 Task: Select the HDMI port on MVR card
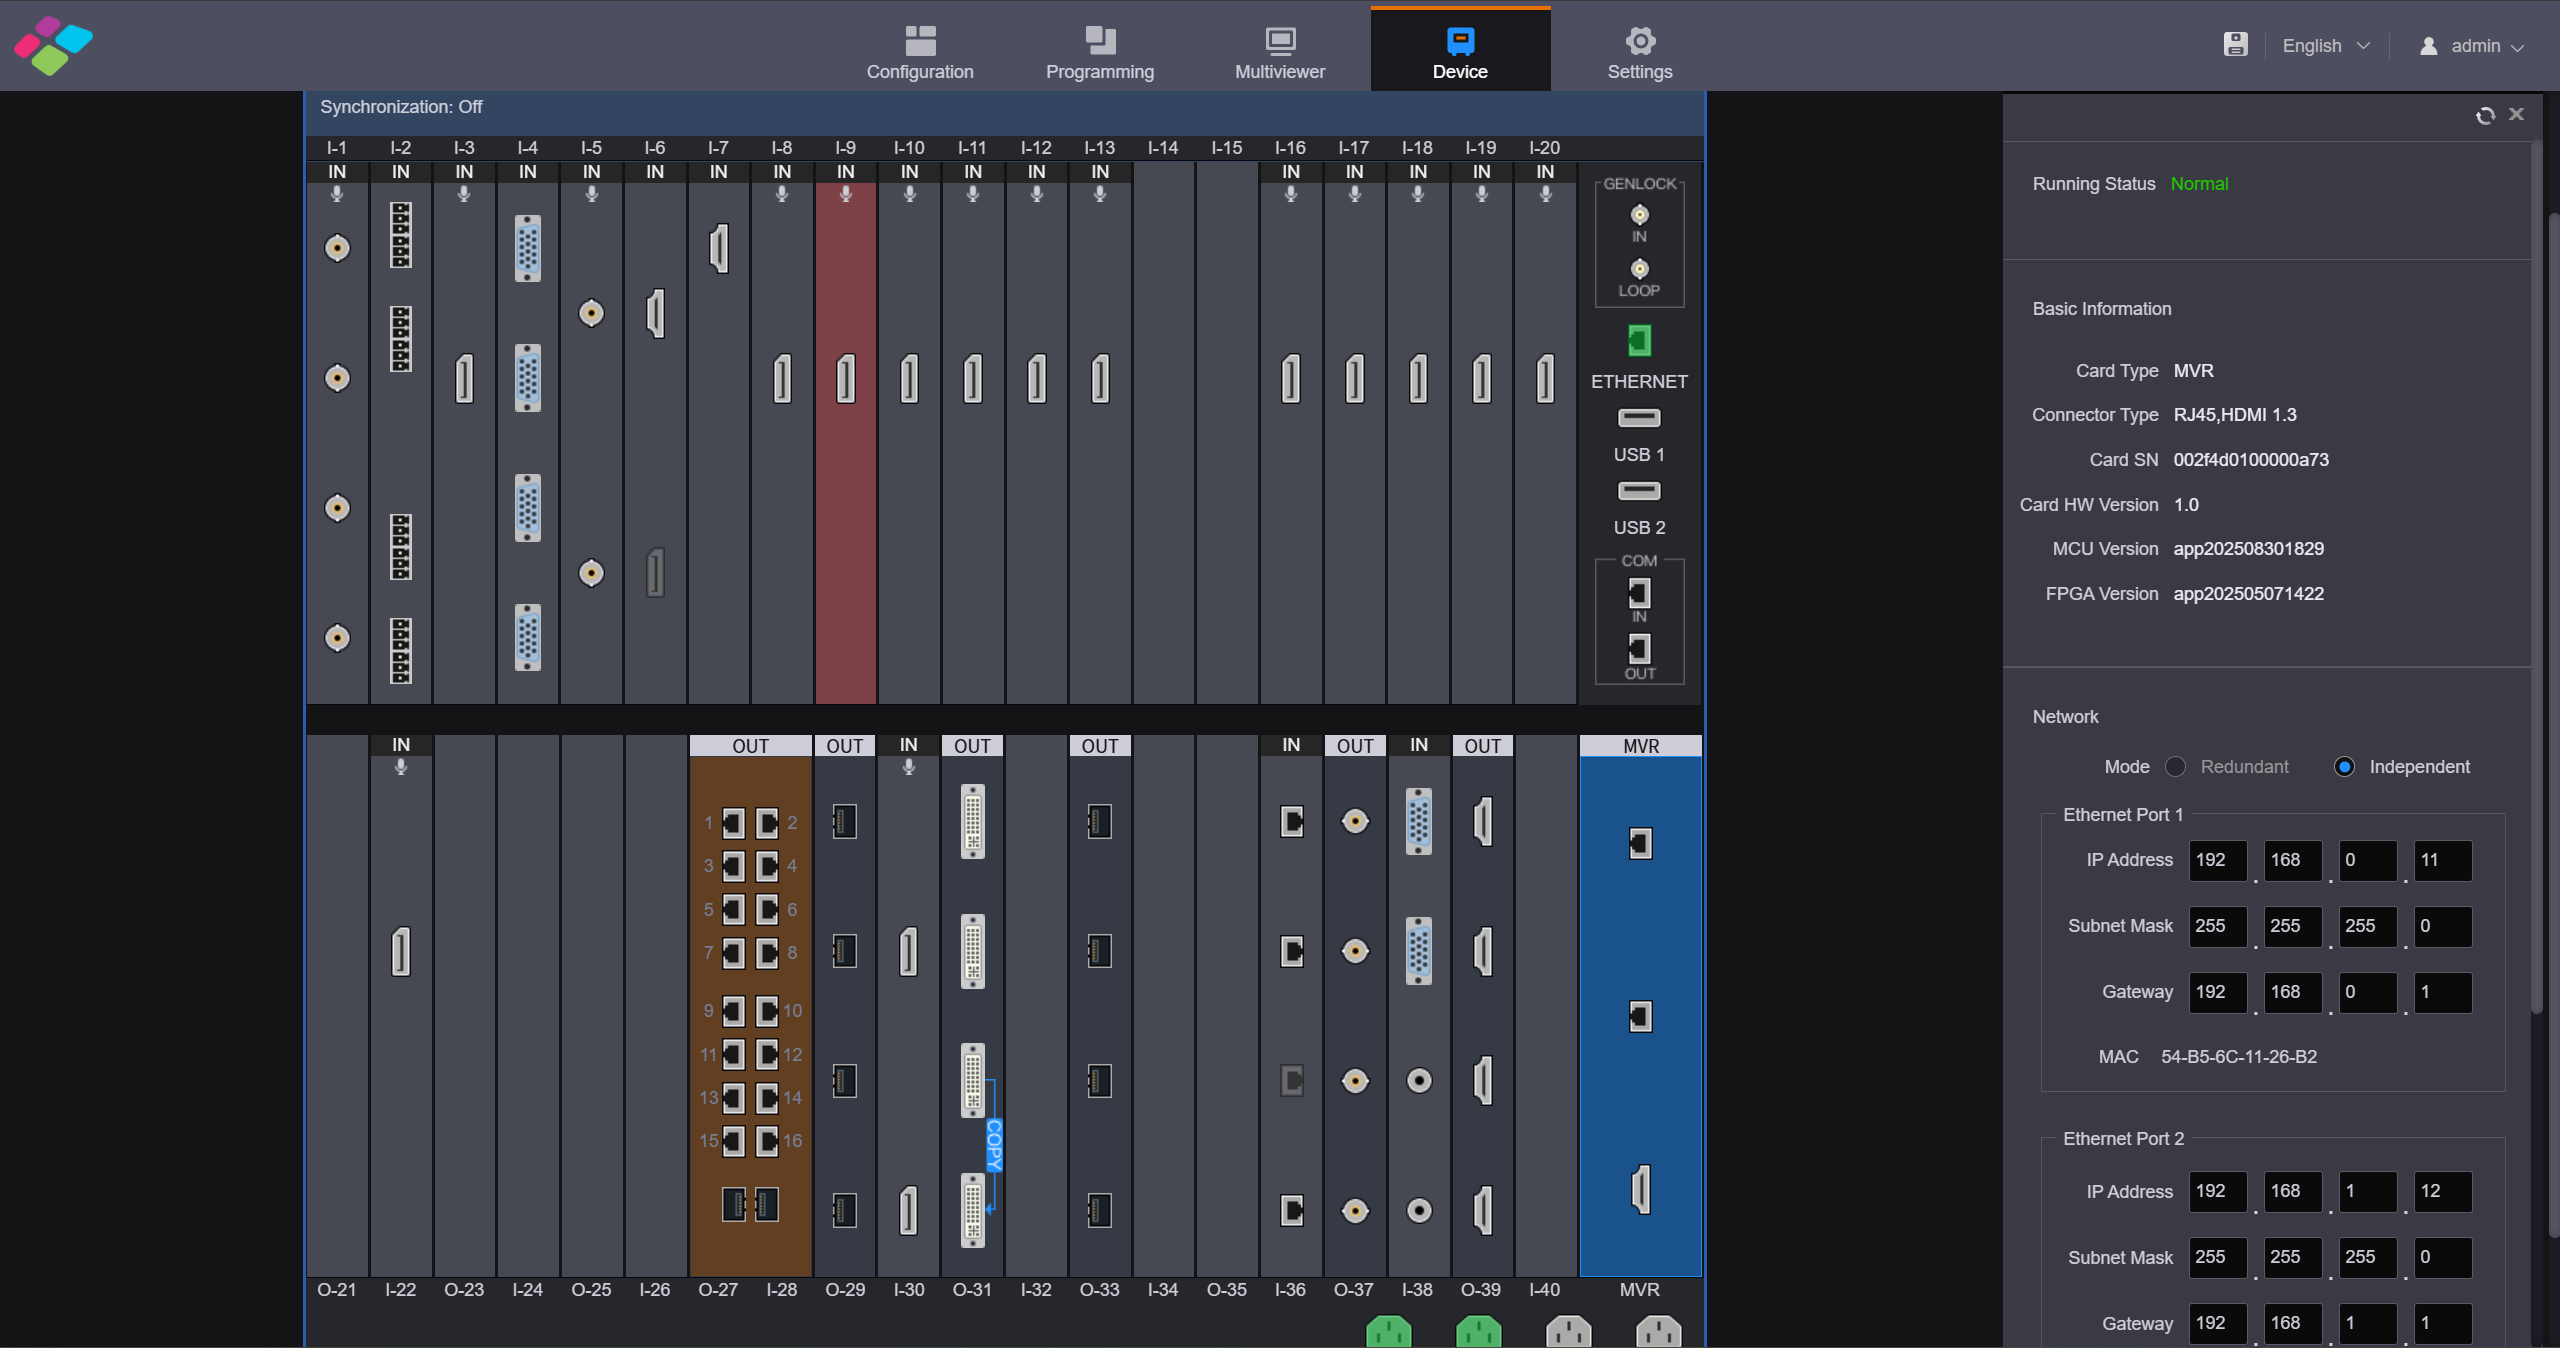pos(1640,1190)
